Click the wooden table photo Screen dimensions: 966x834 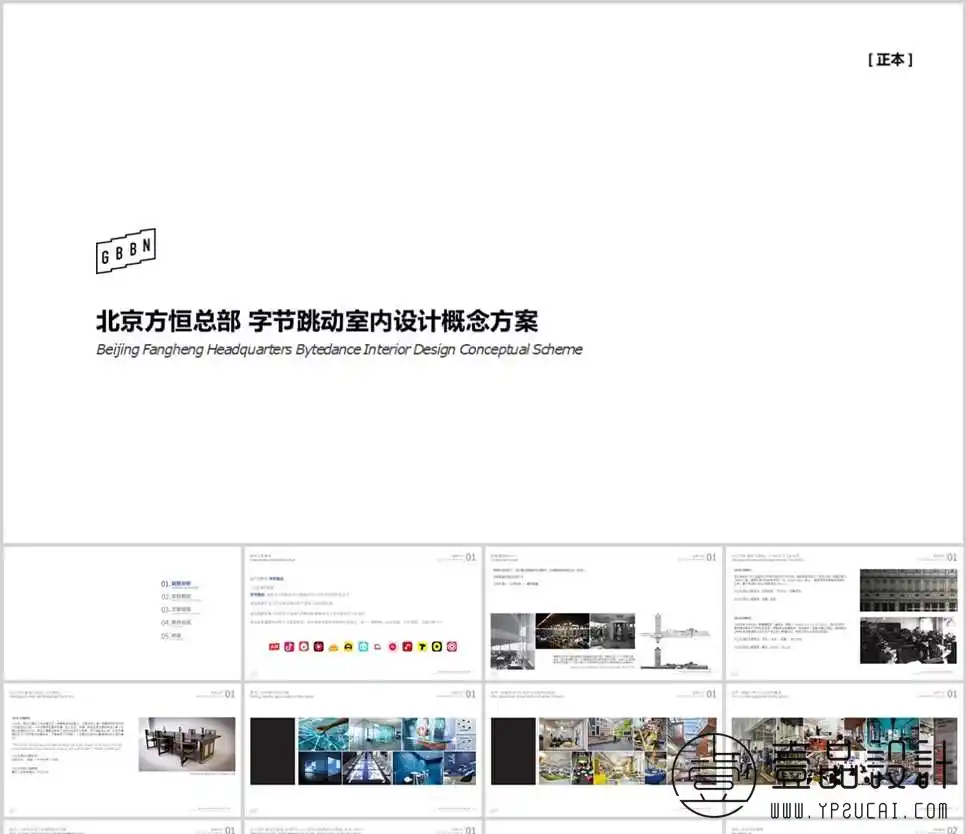pos(187,744)
